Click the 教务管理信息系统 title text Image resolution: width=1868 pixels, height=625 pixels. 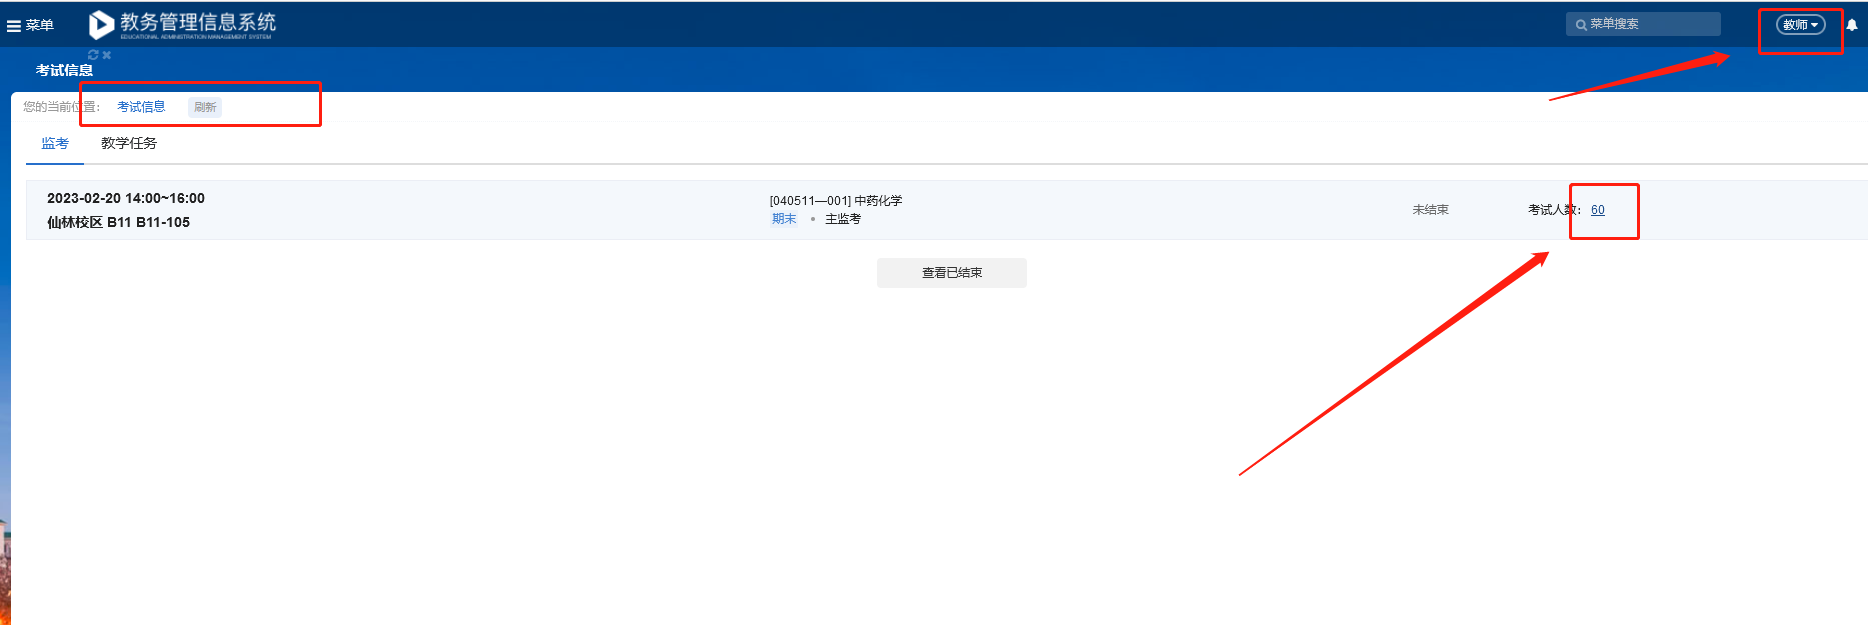click(x=198, y=22)
